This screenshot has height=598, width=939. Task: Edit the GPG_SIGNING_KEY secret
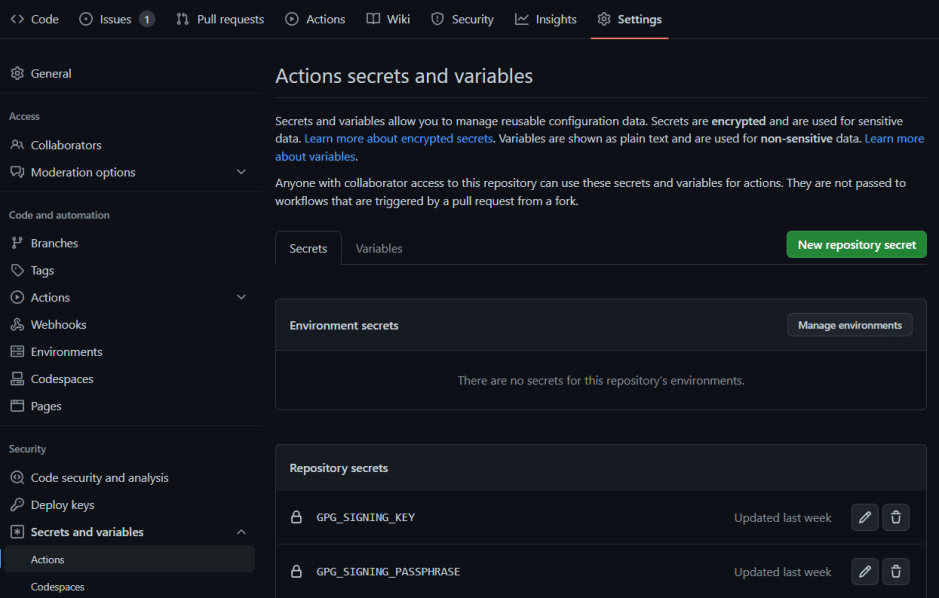pos(864,517)
